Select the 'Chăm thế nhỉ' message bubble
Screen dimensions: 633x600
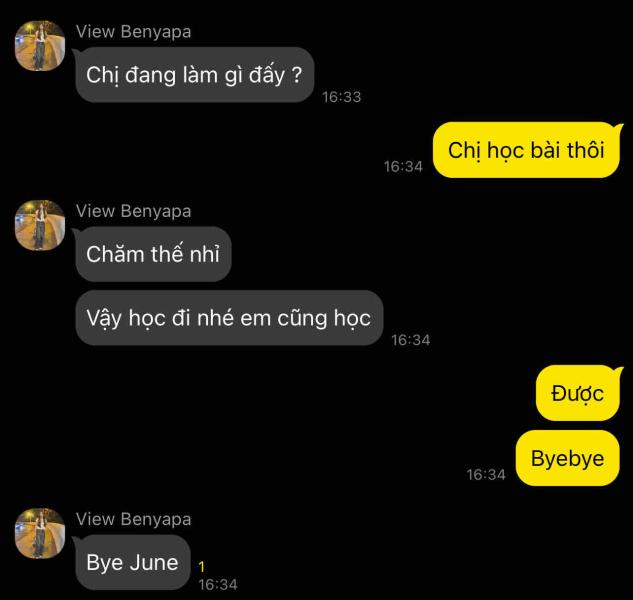pos(153,254)
